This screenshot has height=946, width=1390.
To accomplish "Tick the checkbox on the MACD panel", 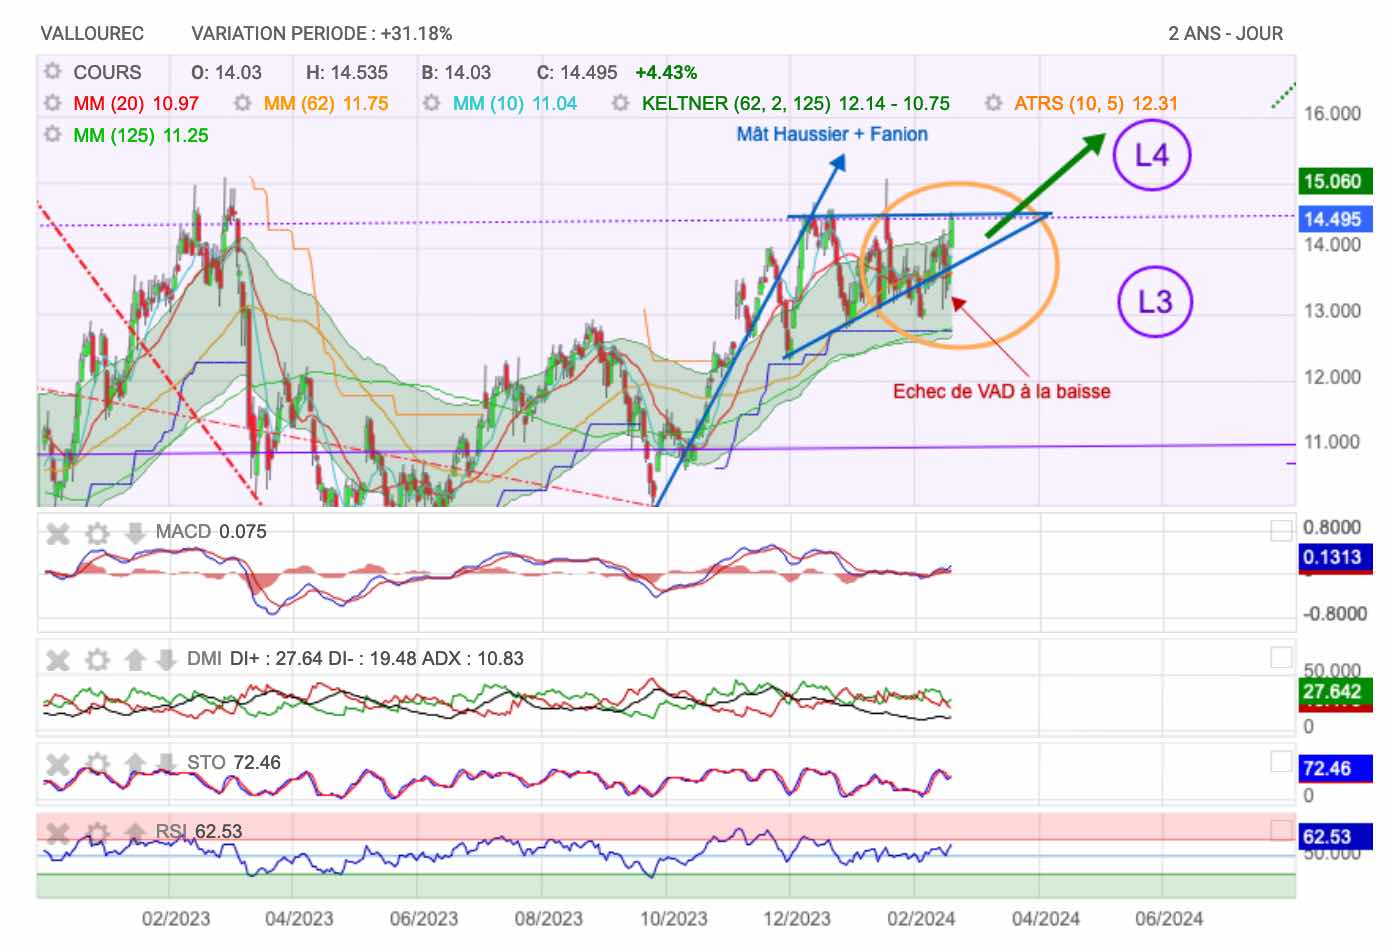I will coord(1281,531).
